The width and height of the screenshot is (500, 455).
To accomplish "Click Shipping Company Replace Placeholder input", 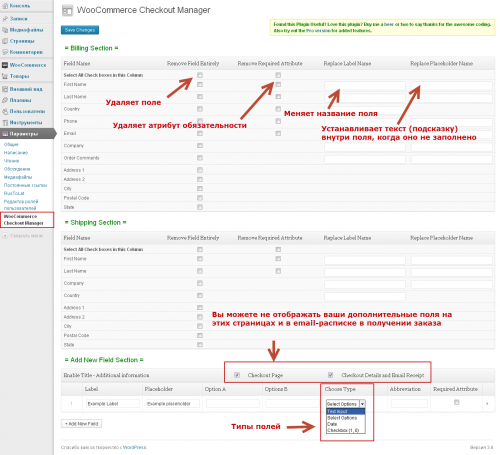I will [x=452, y=284].
